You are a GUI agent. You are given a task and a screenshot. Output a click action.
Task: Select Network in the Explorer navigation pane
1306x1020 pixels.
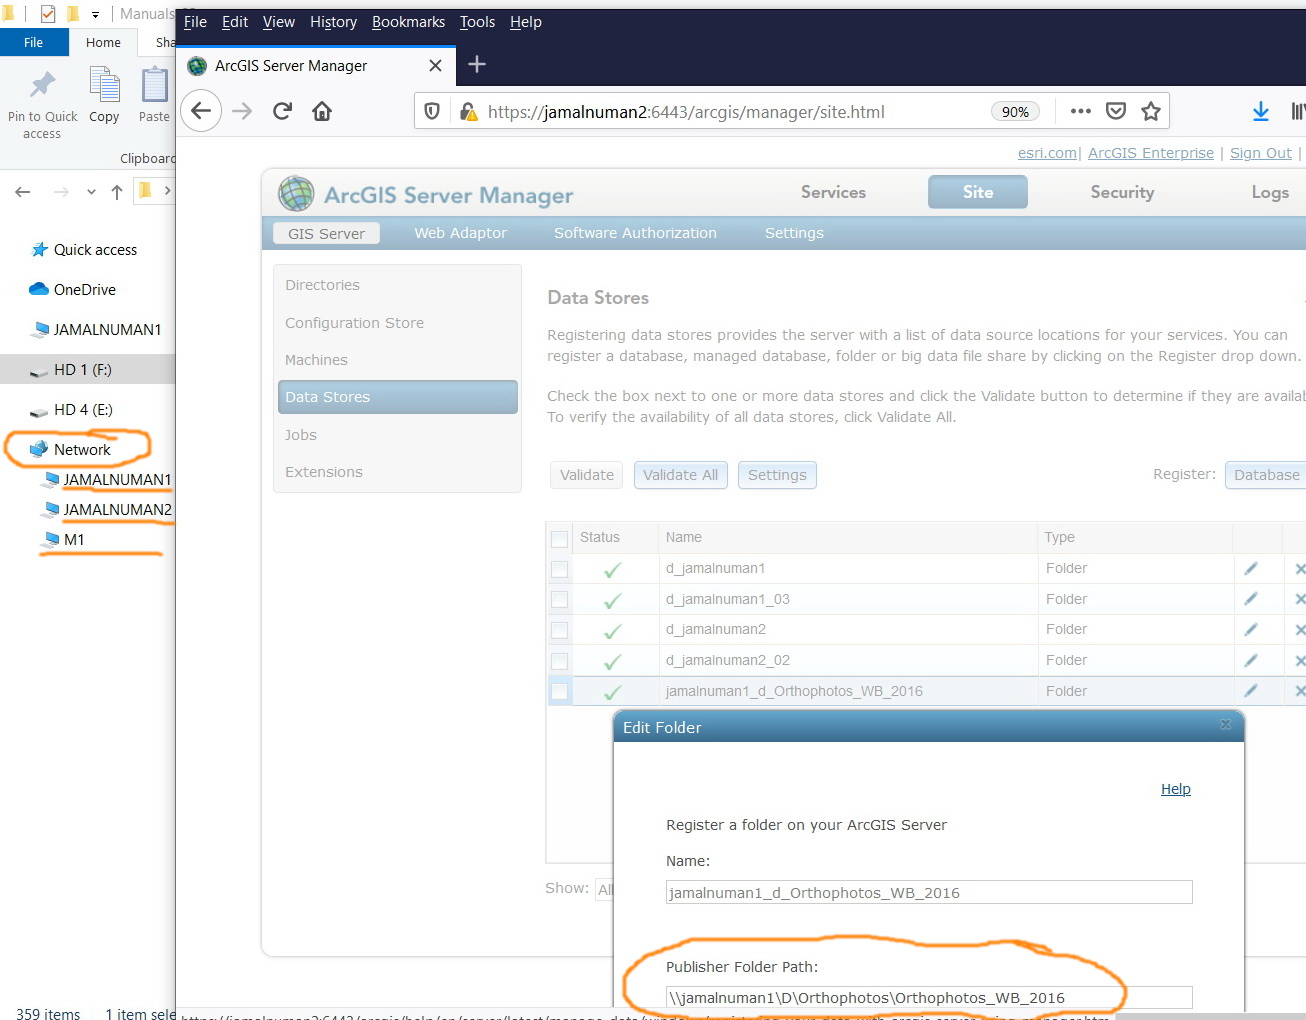point(82,450)
